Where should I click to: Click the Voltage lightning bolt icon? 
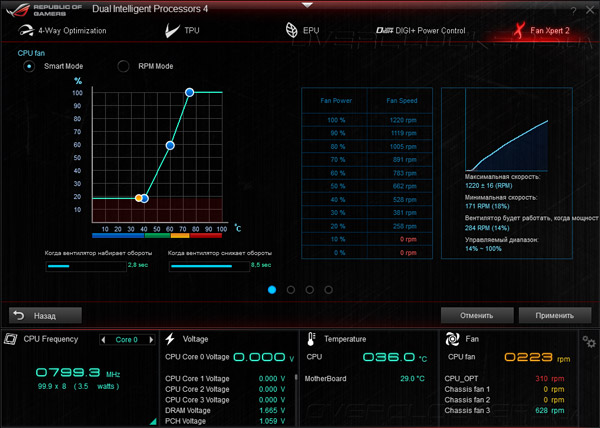pos(170,339)
